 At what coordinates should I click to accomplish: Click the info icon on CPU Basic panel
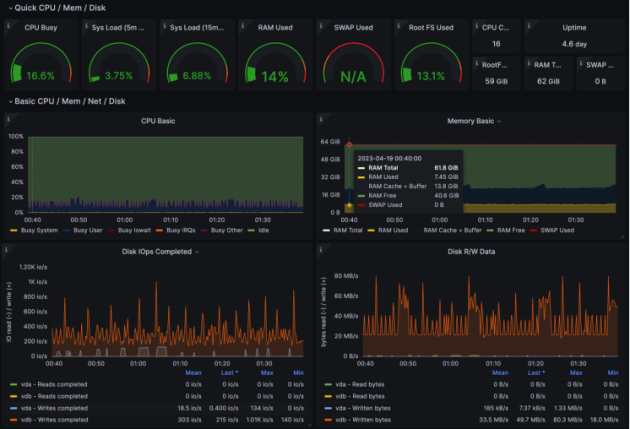[10, 118]
